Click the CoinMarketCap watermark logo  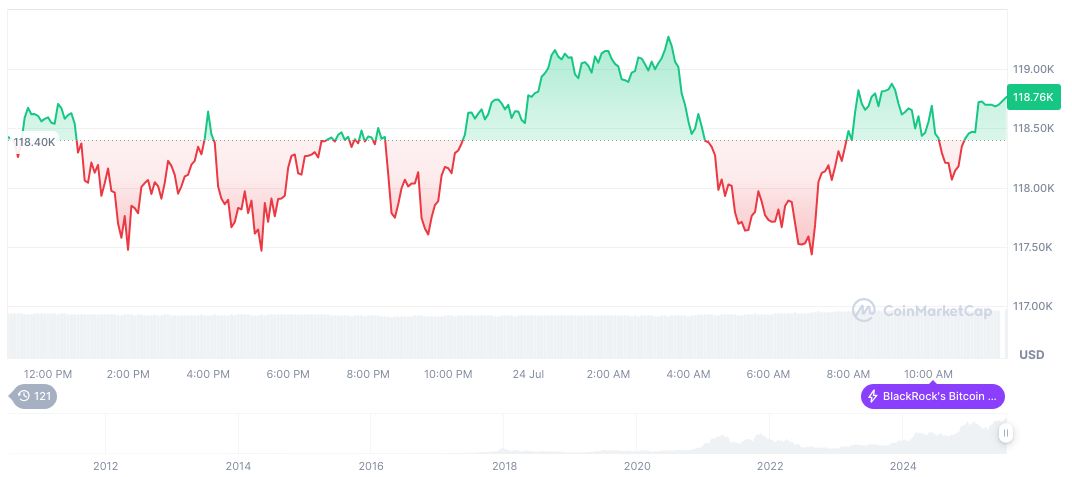coord(922,311)
